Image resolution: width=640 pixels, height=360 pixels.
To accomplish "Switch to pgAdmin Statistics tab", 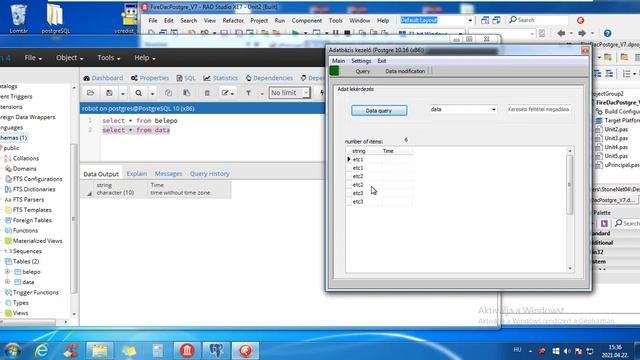I will 220,78.
